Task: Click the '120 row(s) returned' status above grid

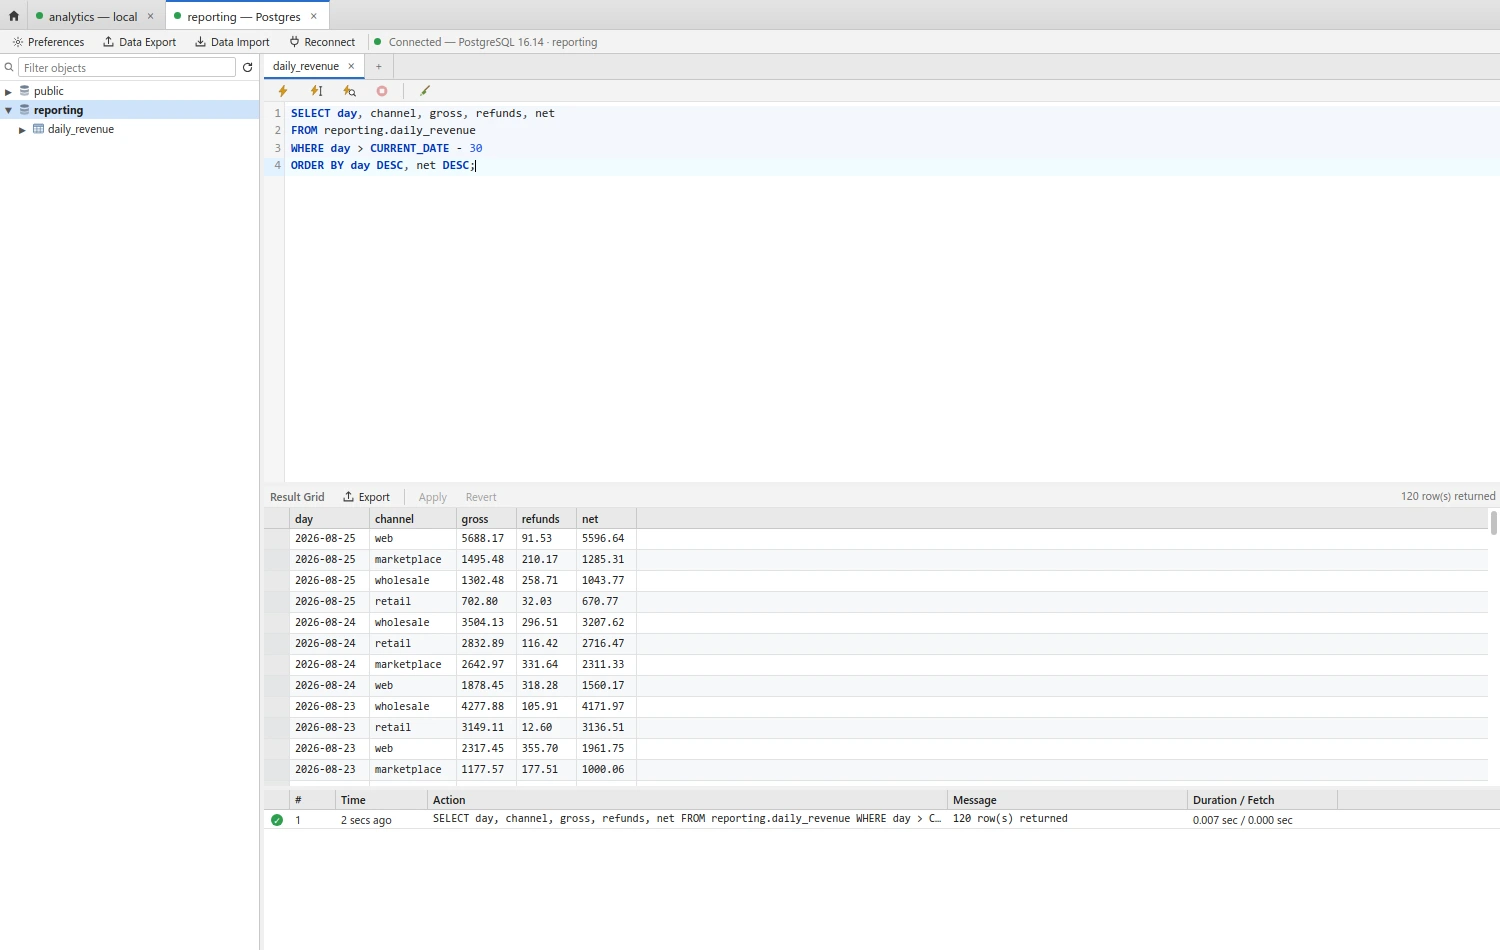Action: click(x=1448, y=496)
